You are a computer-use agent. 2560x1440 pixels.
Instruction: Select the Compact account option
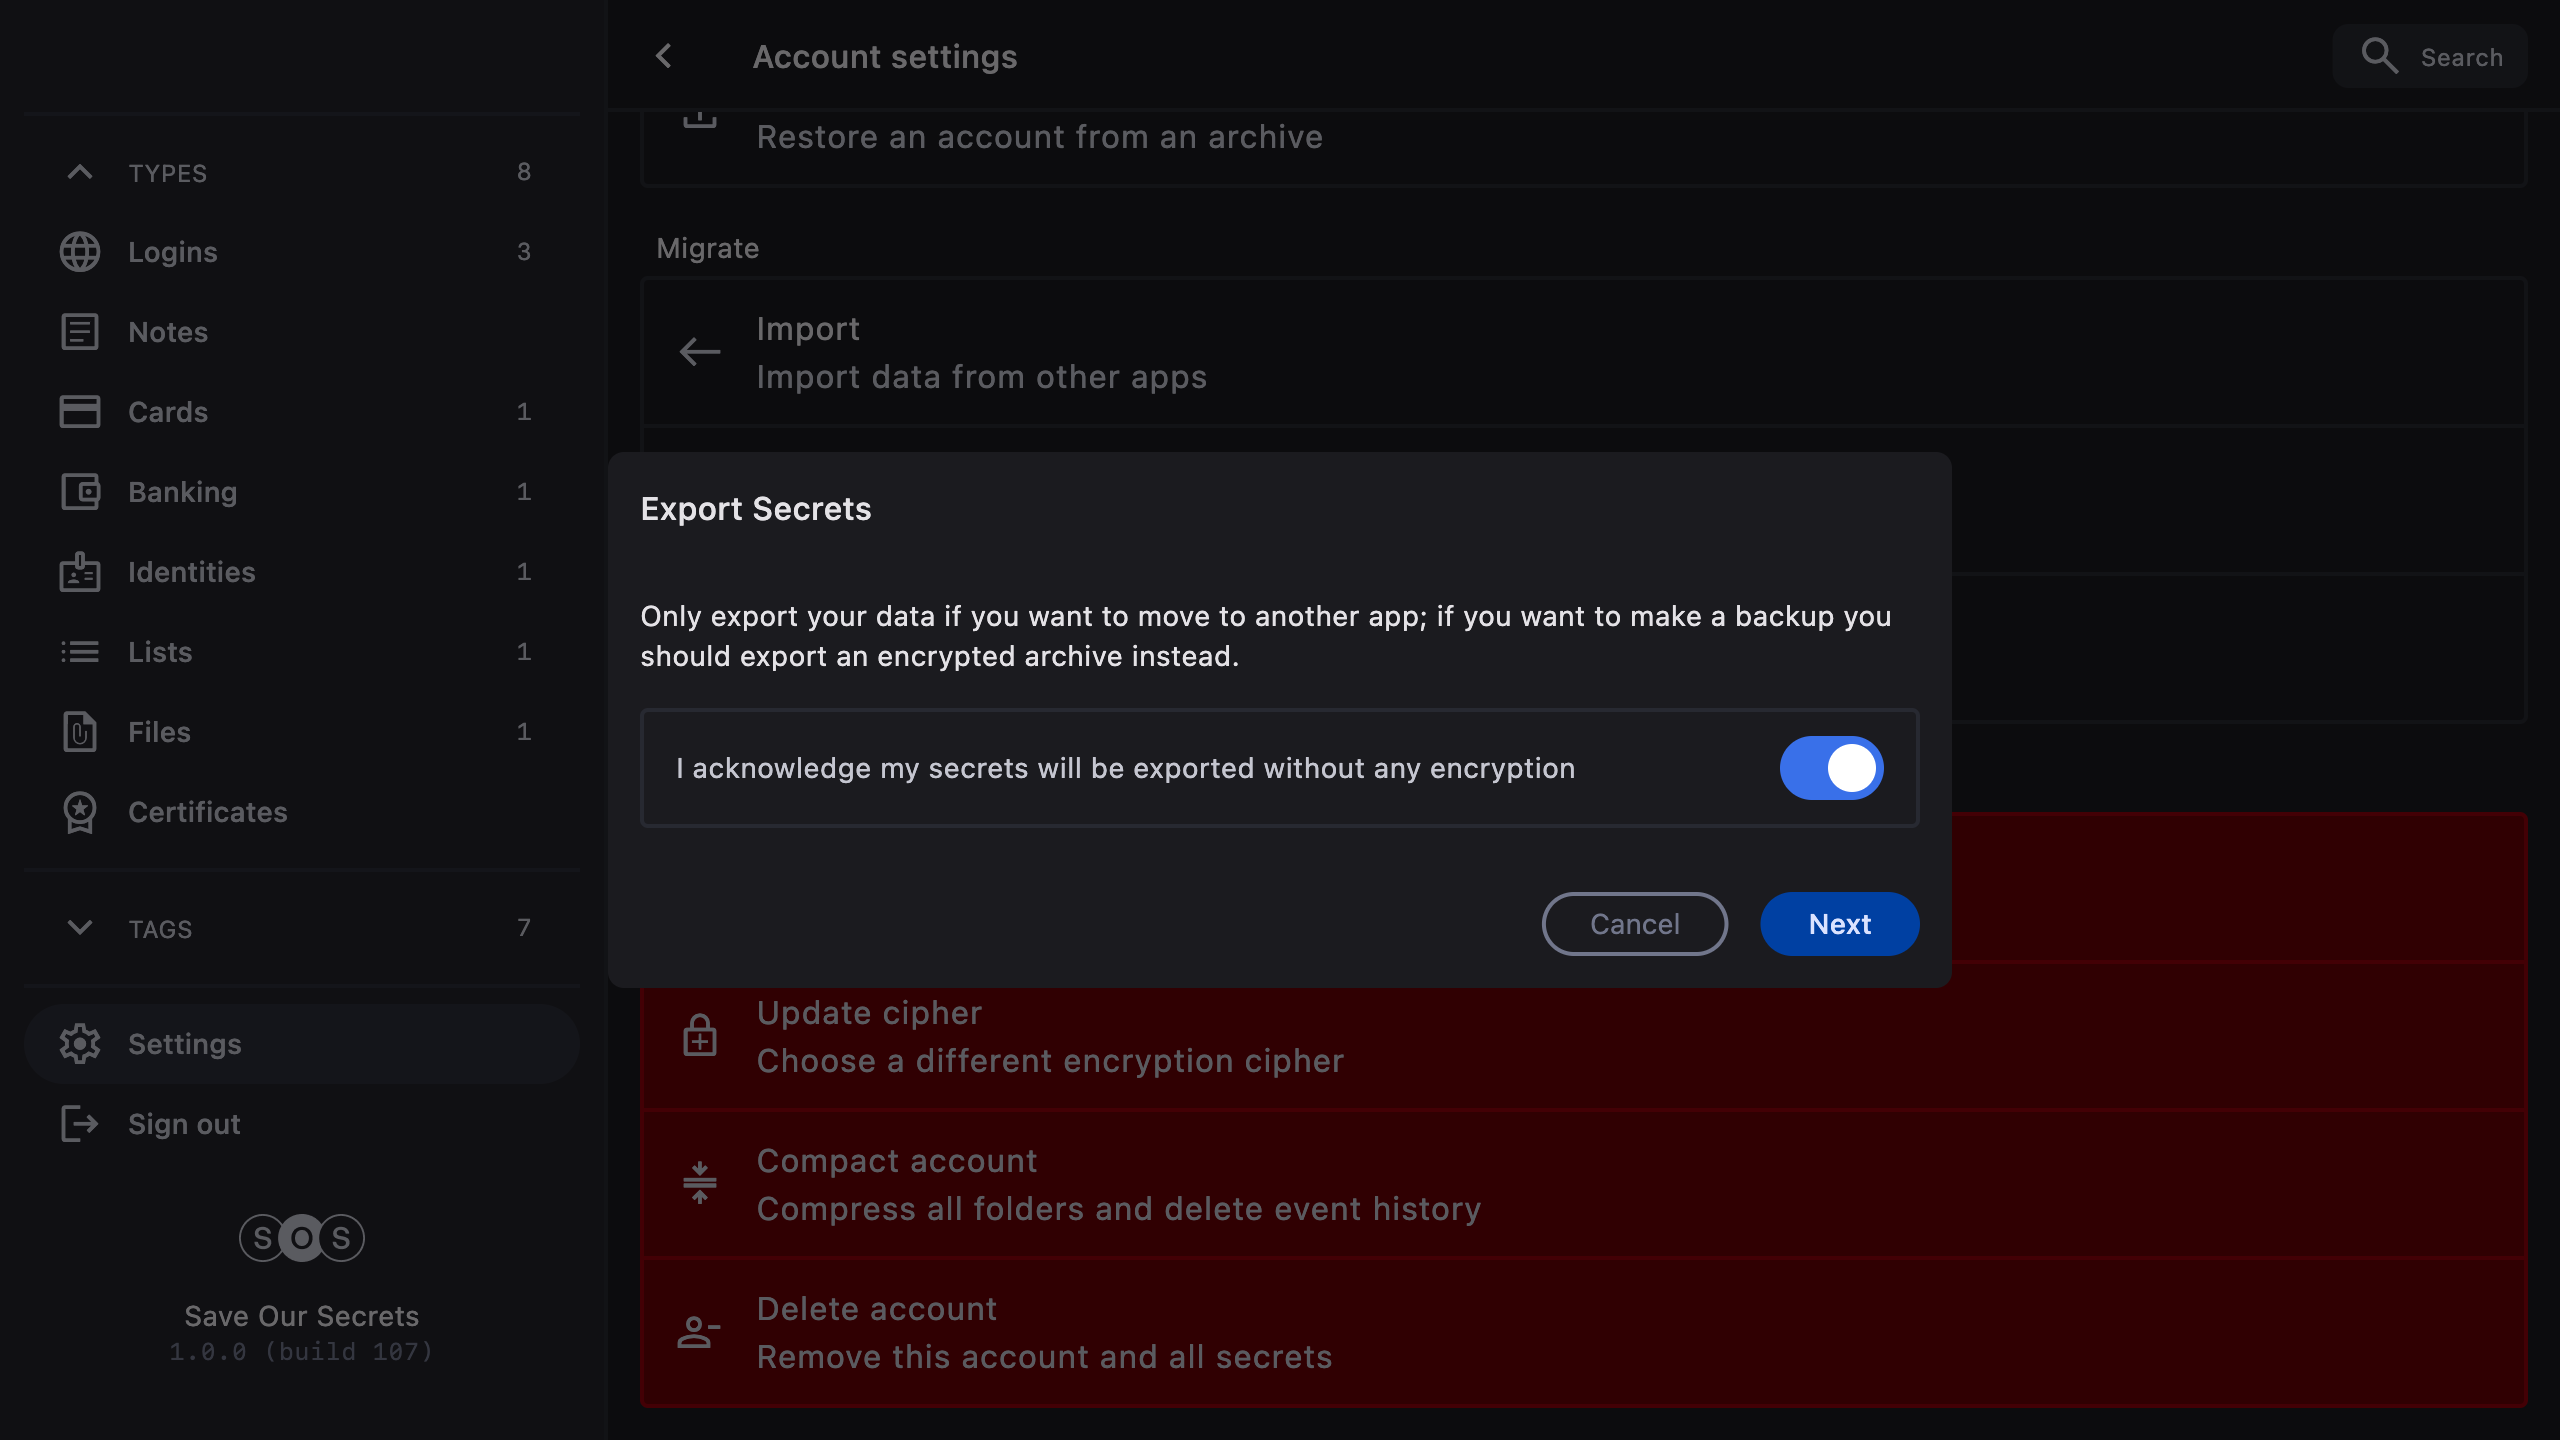pyautogui.click(x=1118, y=1184)
